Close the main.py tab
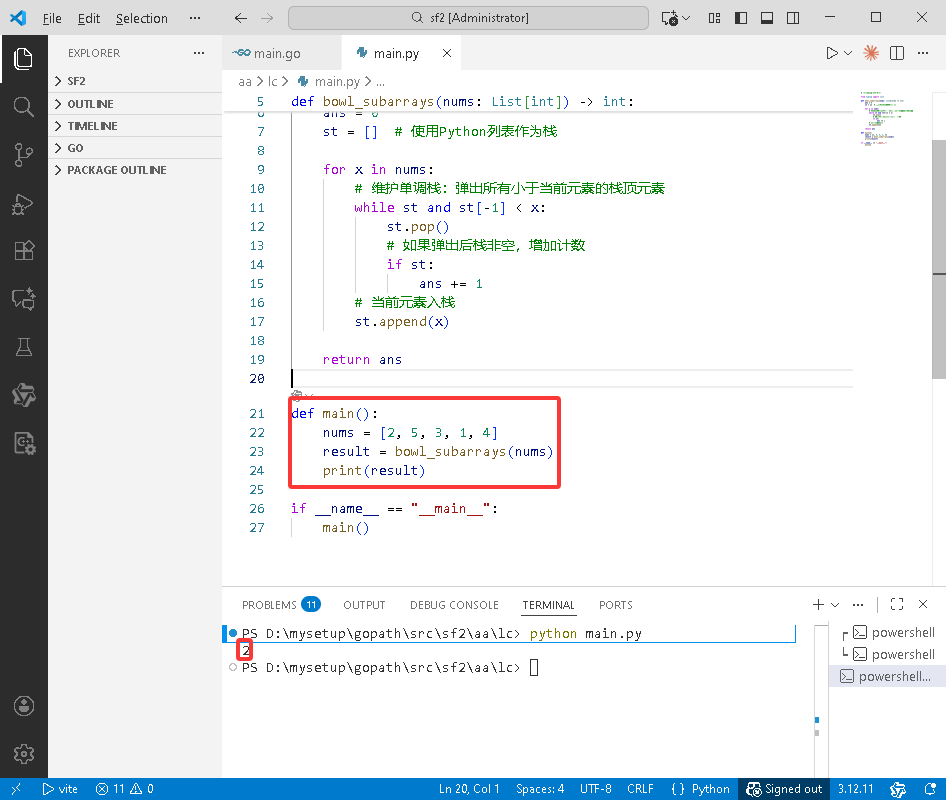This screenshot has height=800, width=946. (446, 53)
